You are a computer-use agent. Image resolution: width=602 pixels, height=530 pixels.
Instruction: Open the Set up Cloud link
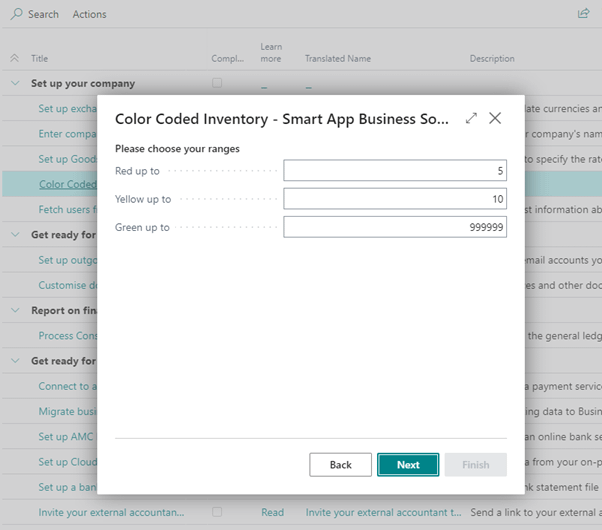(x=68, y=462)
